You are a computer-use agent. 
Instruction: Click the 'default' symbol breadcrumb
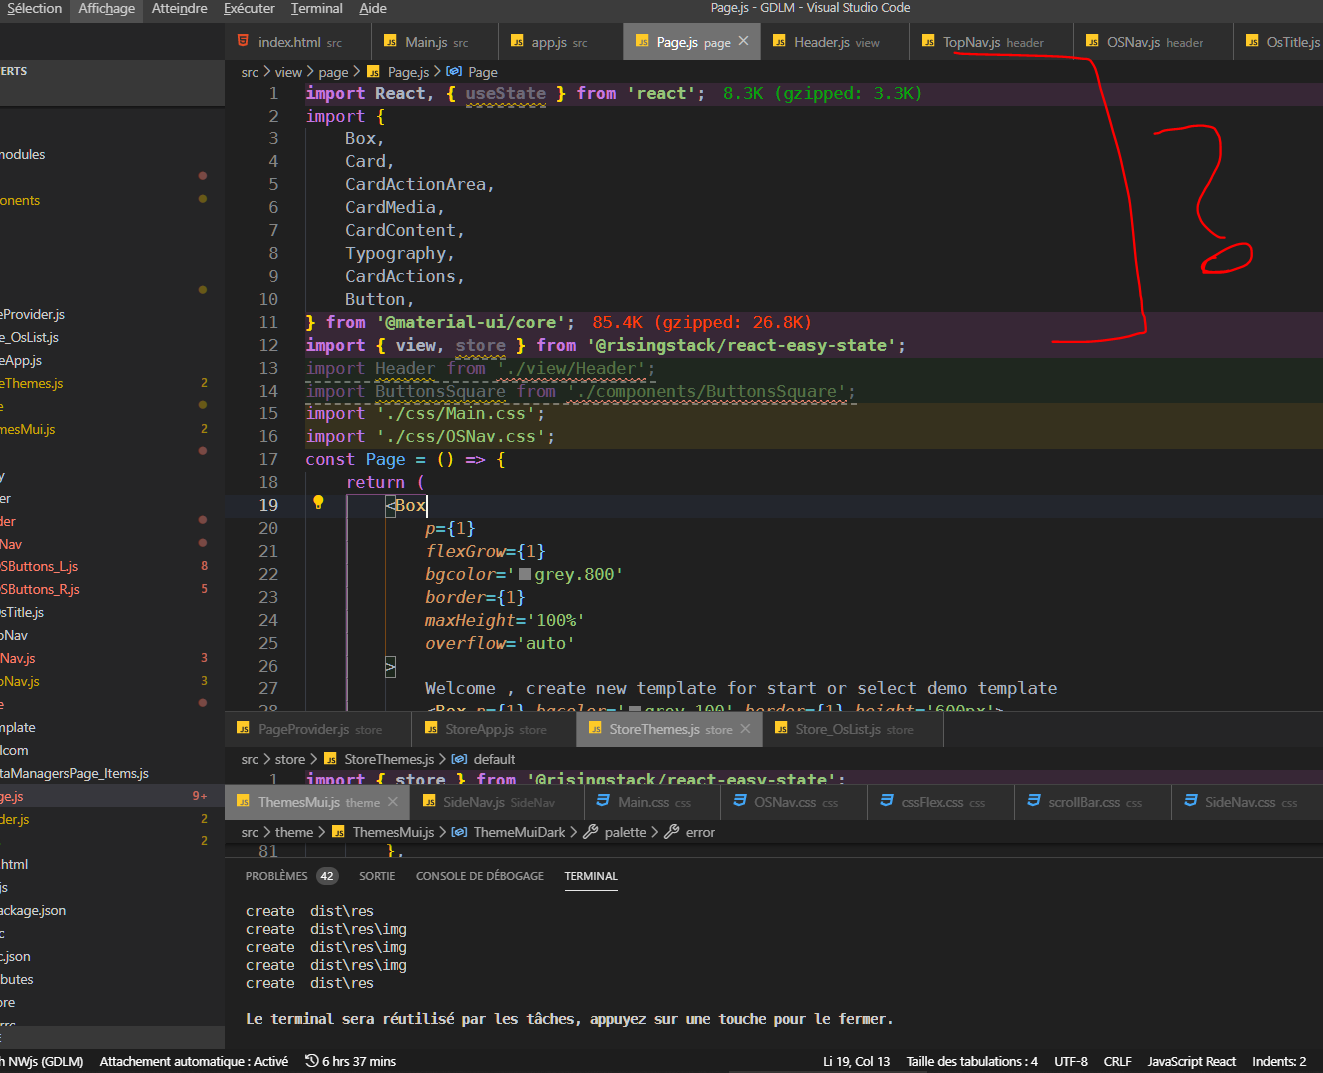click(x=494, y=759)
